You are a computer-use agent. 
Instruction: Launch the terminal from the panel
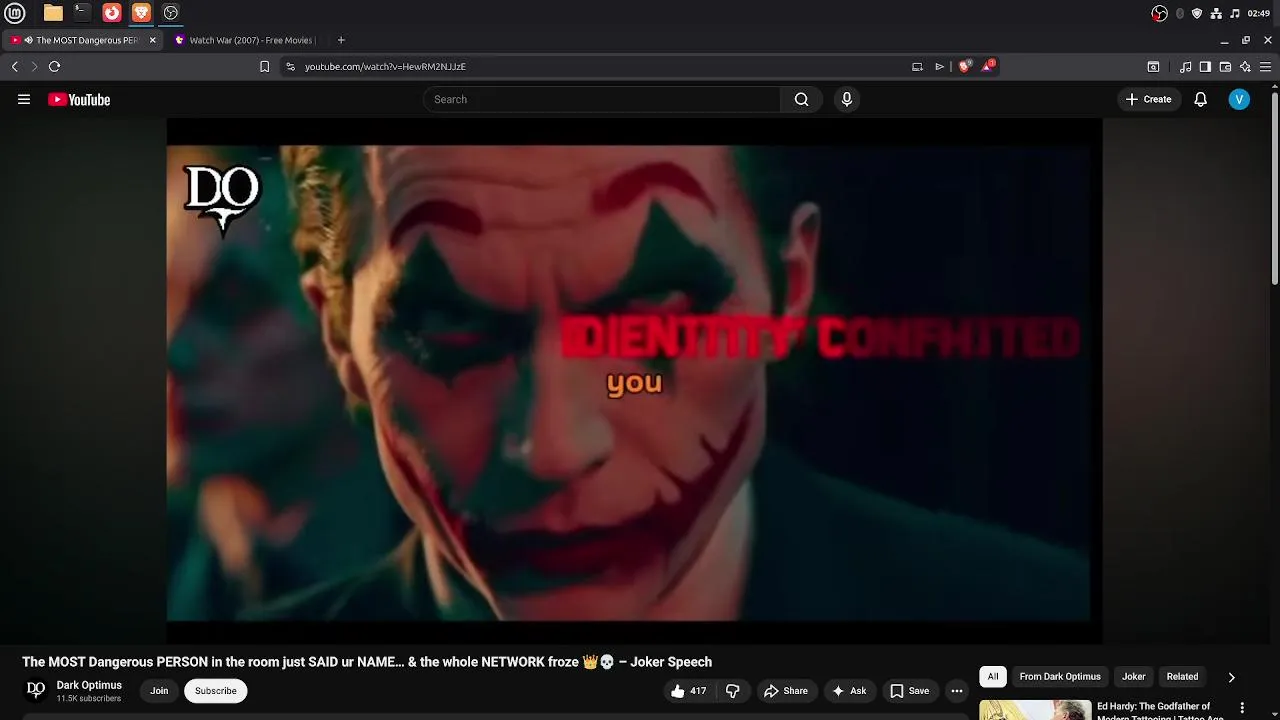[x=82, y=13]
